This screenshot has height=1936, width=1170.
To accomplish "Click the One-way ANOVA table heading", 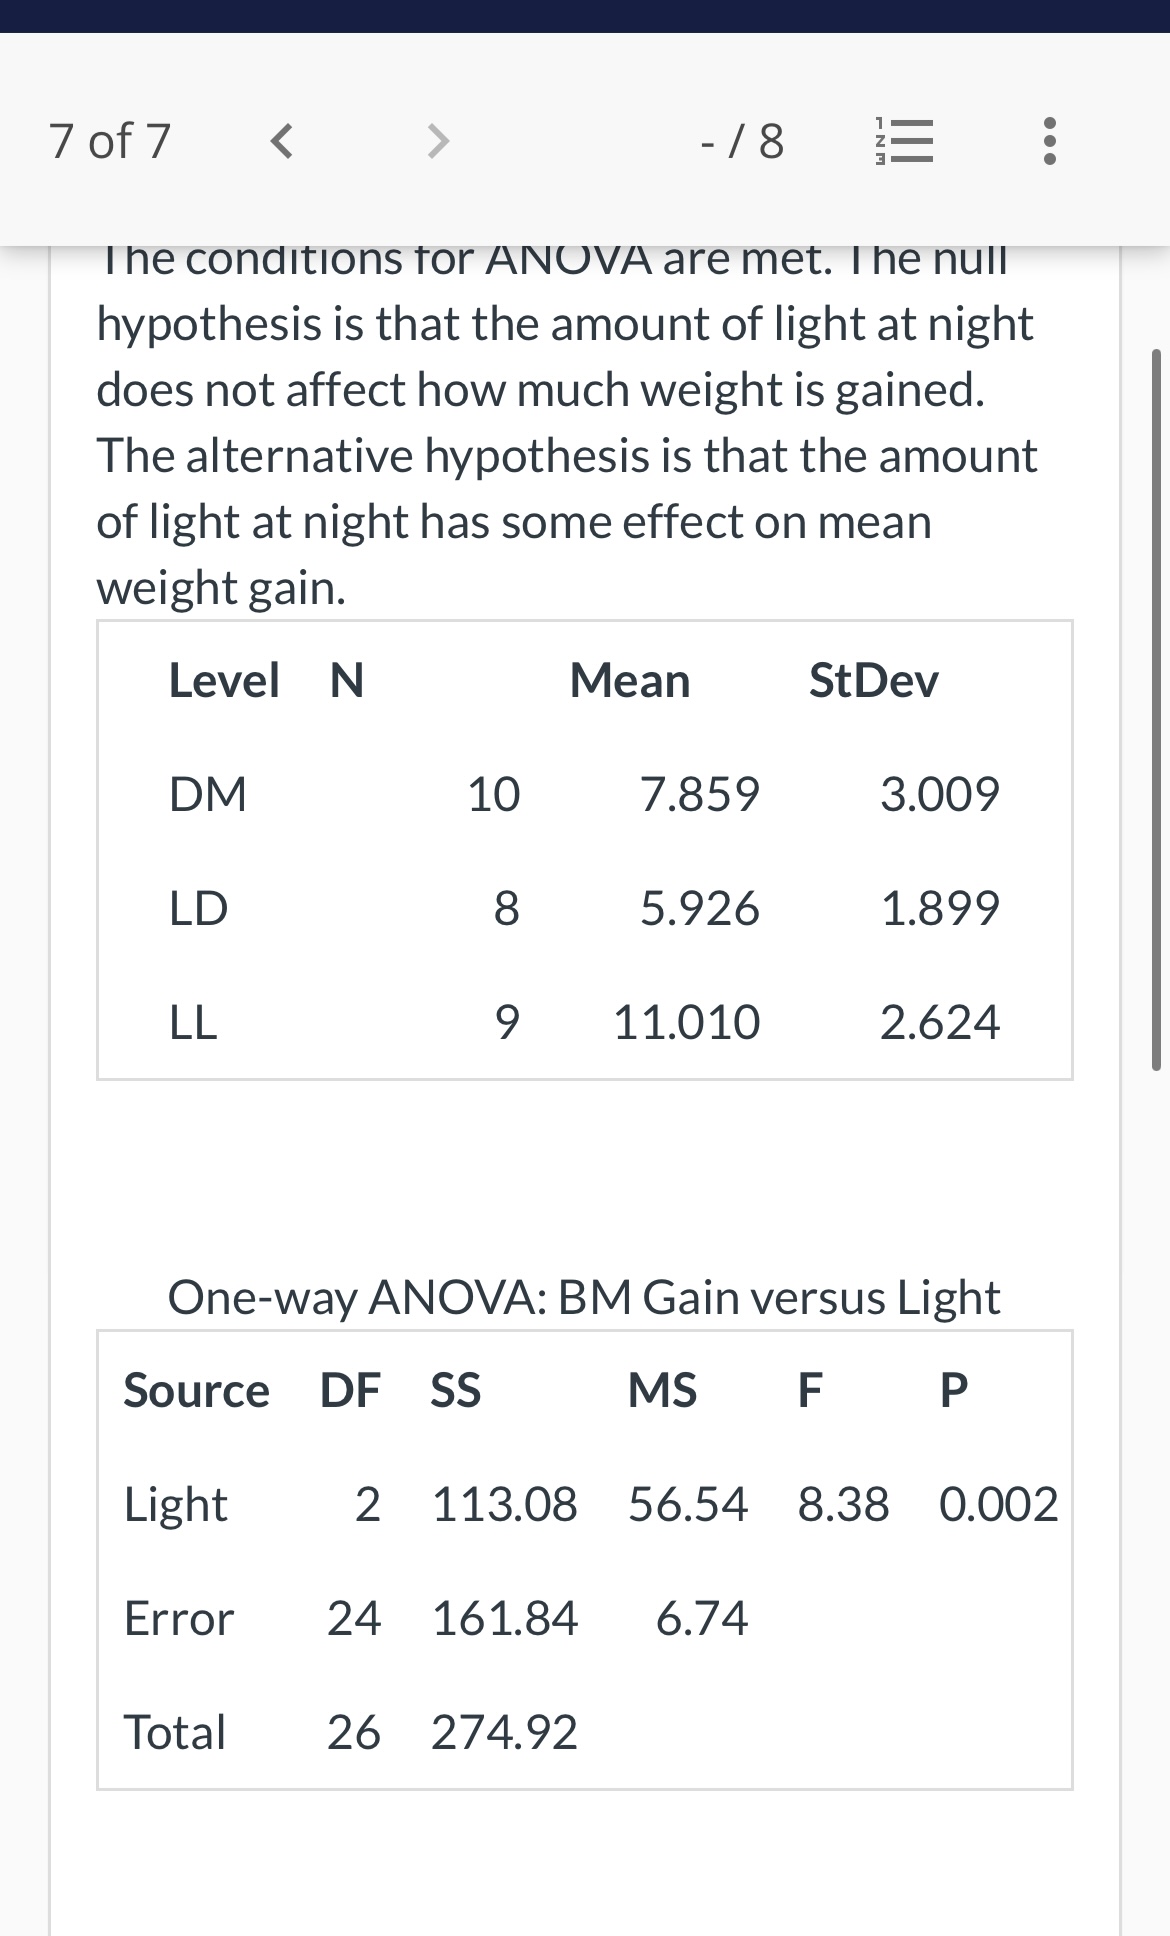I will coord(584,1297).
